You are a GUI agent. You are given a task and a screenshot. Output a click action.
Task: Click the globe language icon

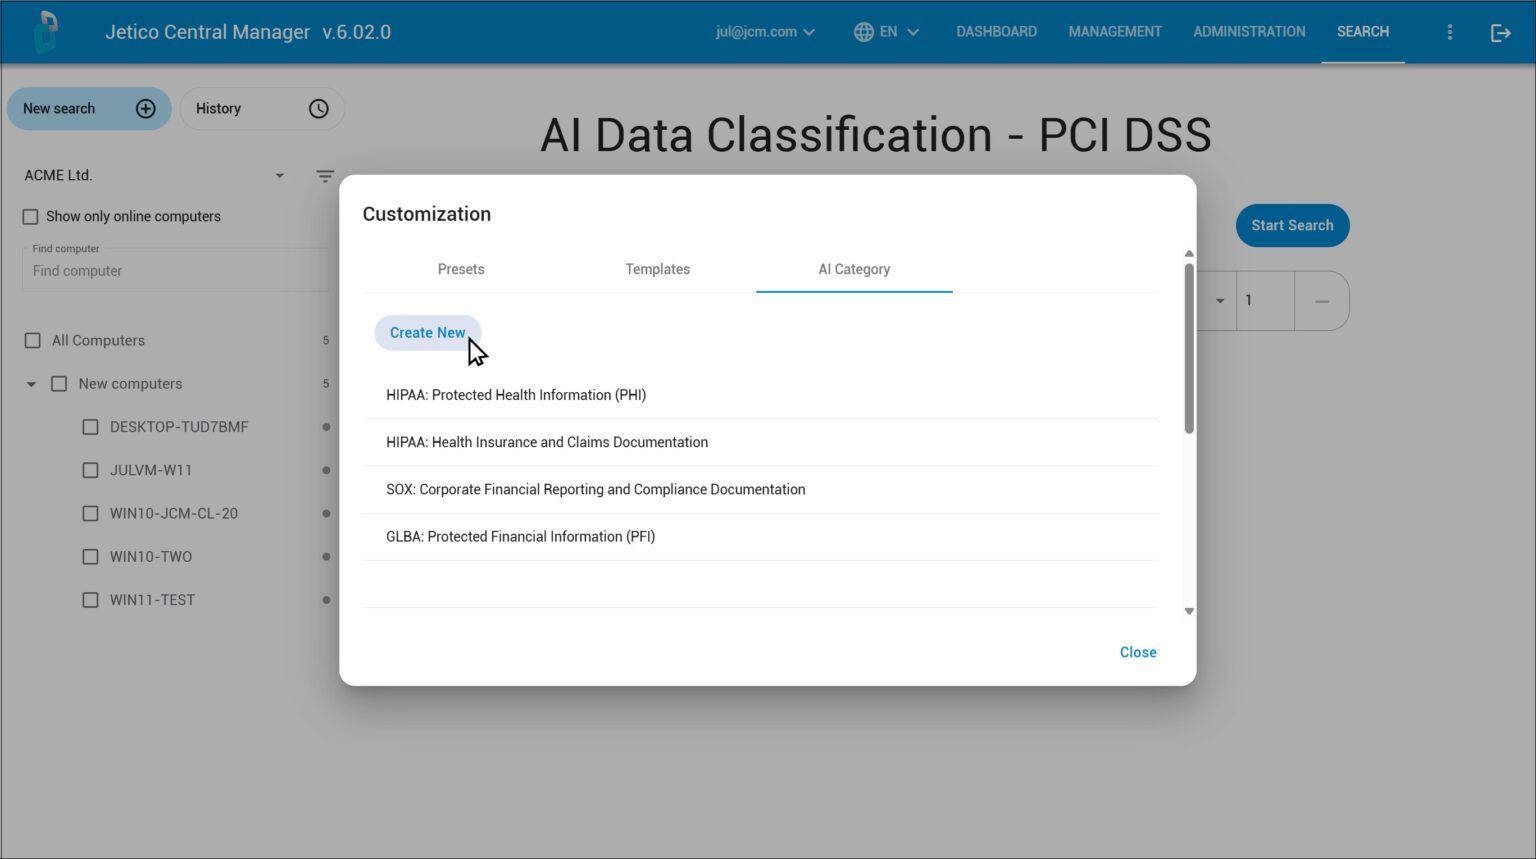(x=863, y=32)
